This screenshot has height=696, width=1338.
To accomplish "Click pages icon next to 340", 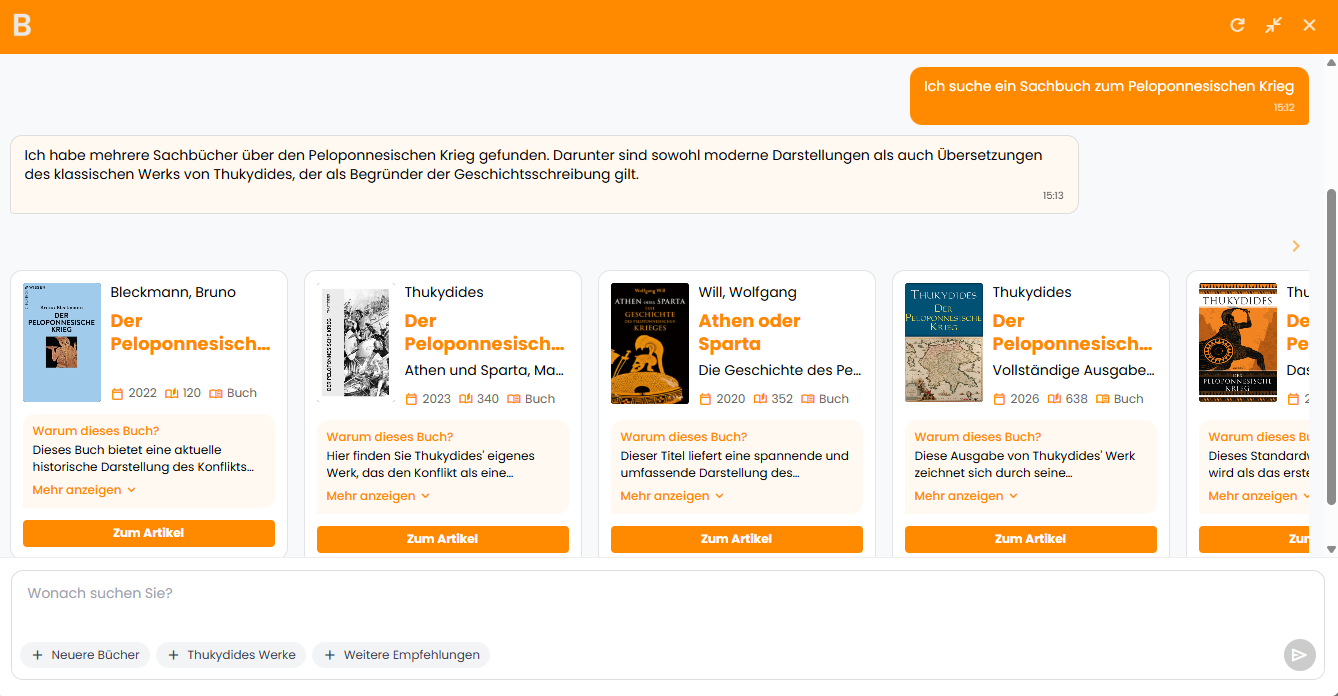I will click(465, 399).
